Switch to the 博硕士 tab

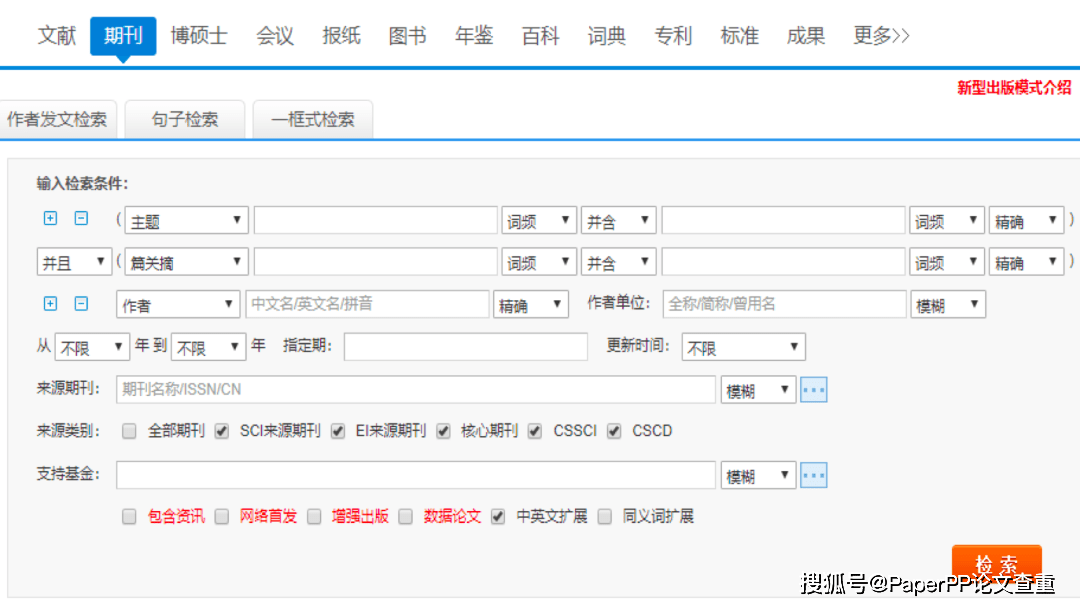[x=199, y=36]
